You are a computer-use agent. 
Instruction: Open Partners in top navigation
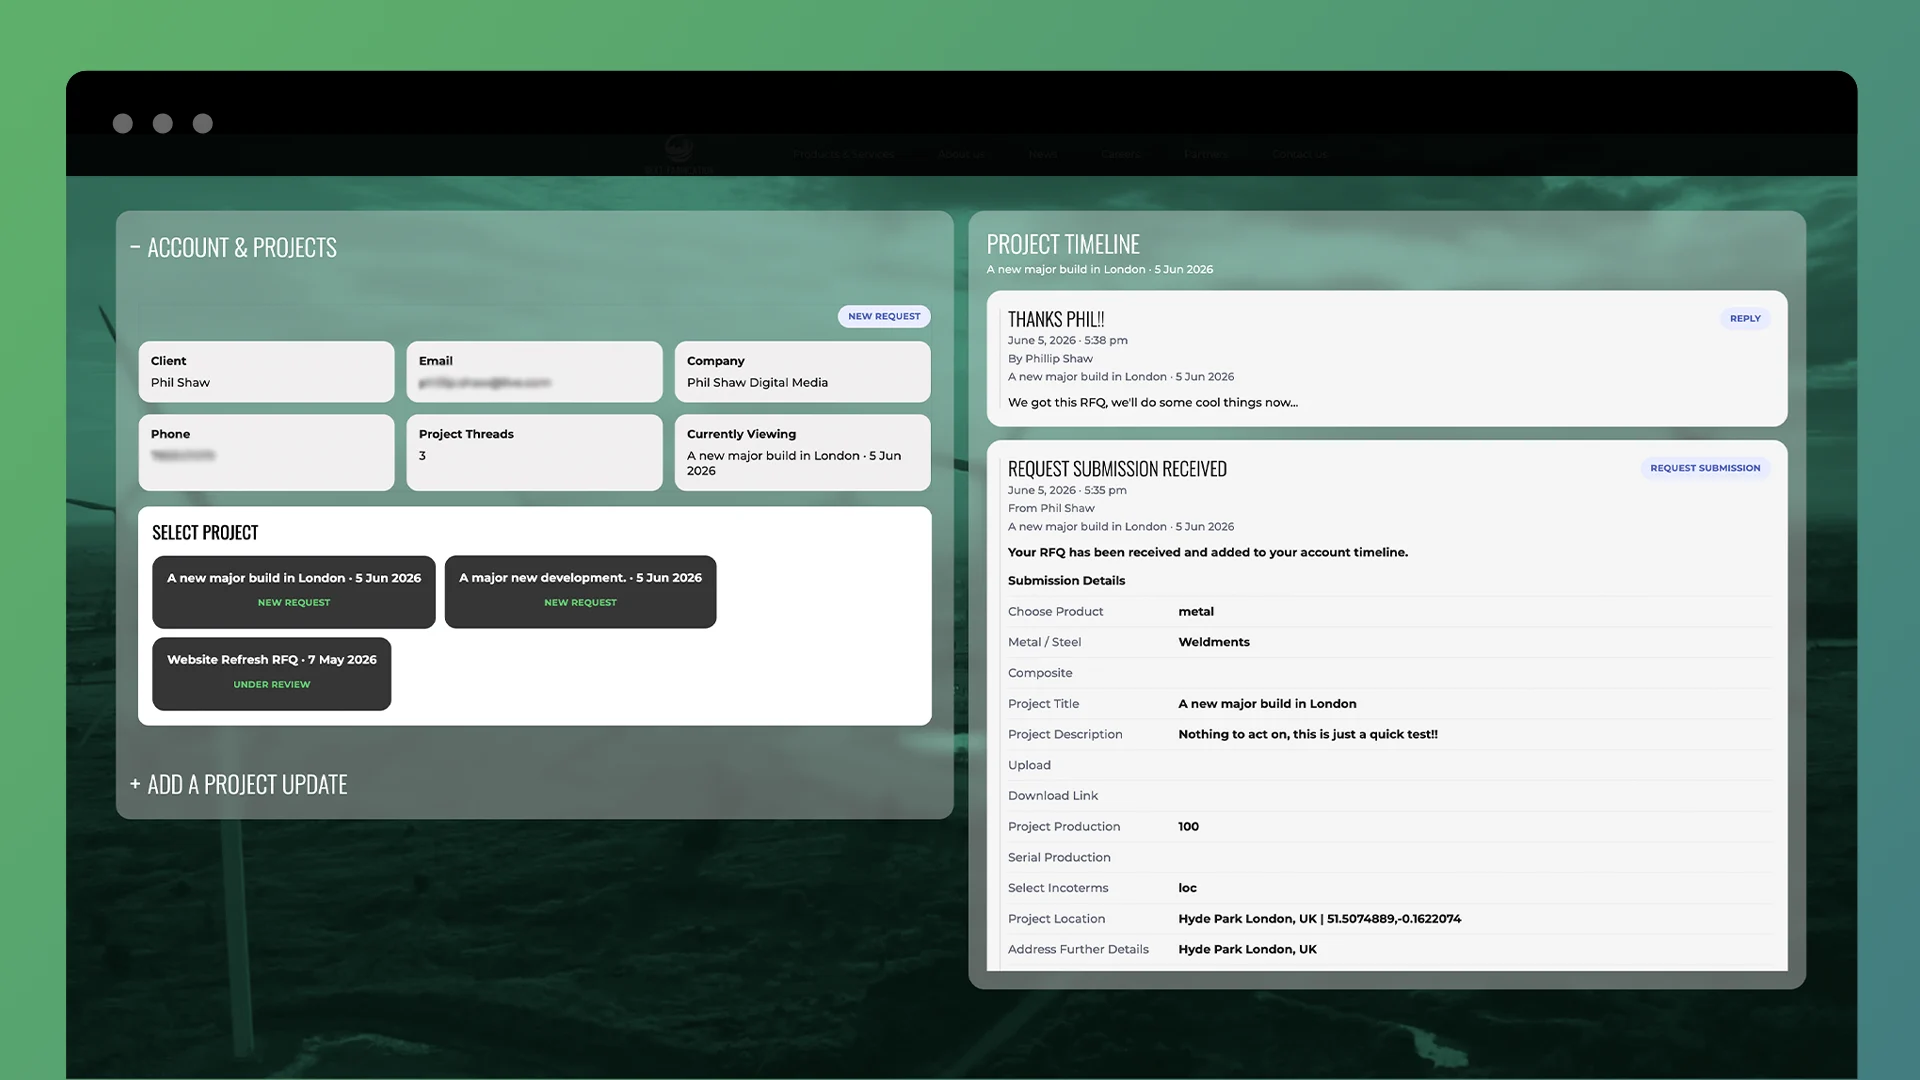pyautogui.click(x=1206, y=154)
